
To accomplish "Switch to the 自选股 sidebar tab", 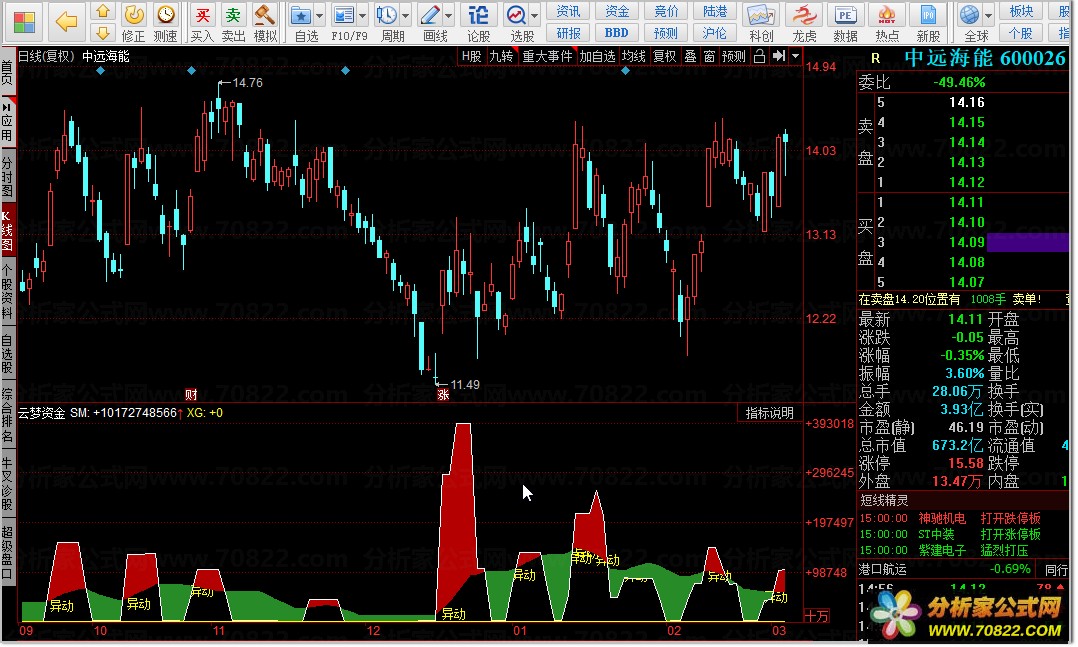I will 7,355.
